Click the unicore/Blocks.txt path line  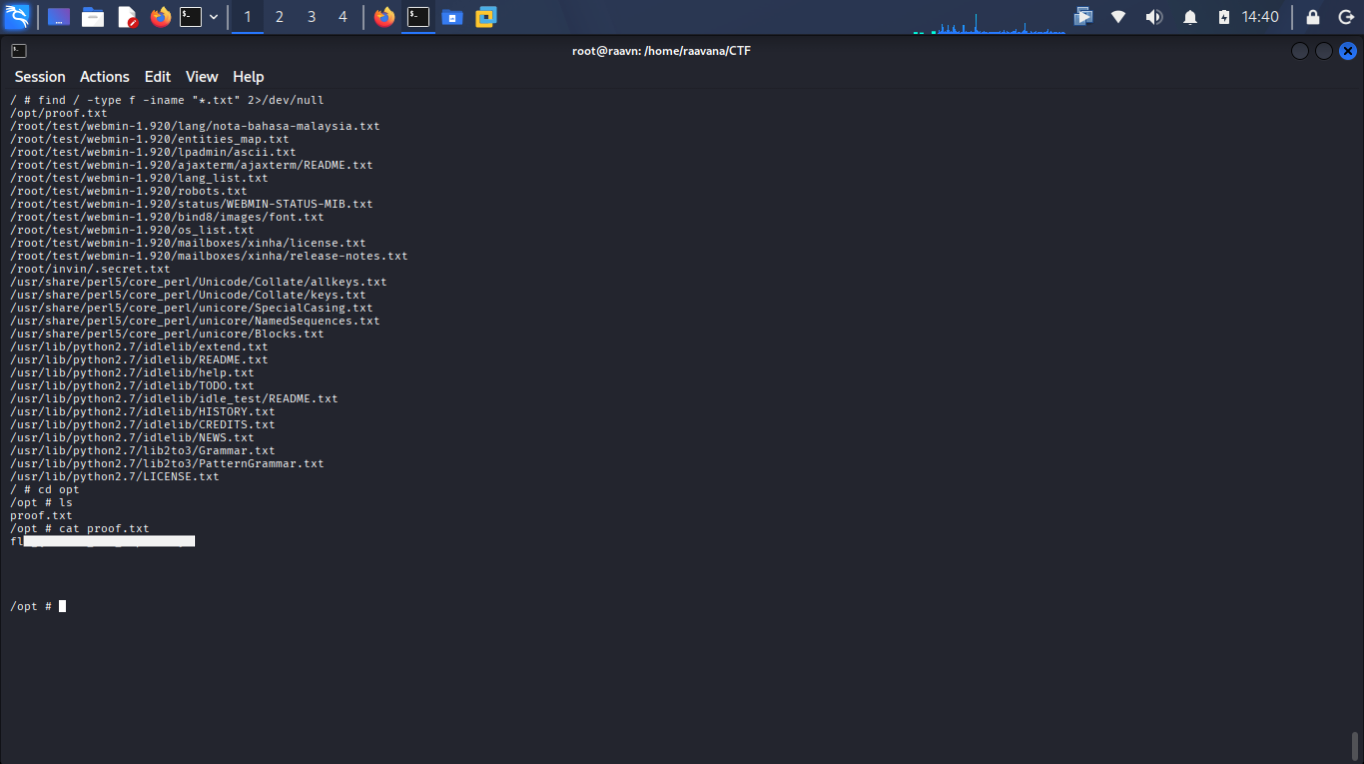pyautogui.click(x=167, y=334)
